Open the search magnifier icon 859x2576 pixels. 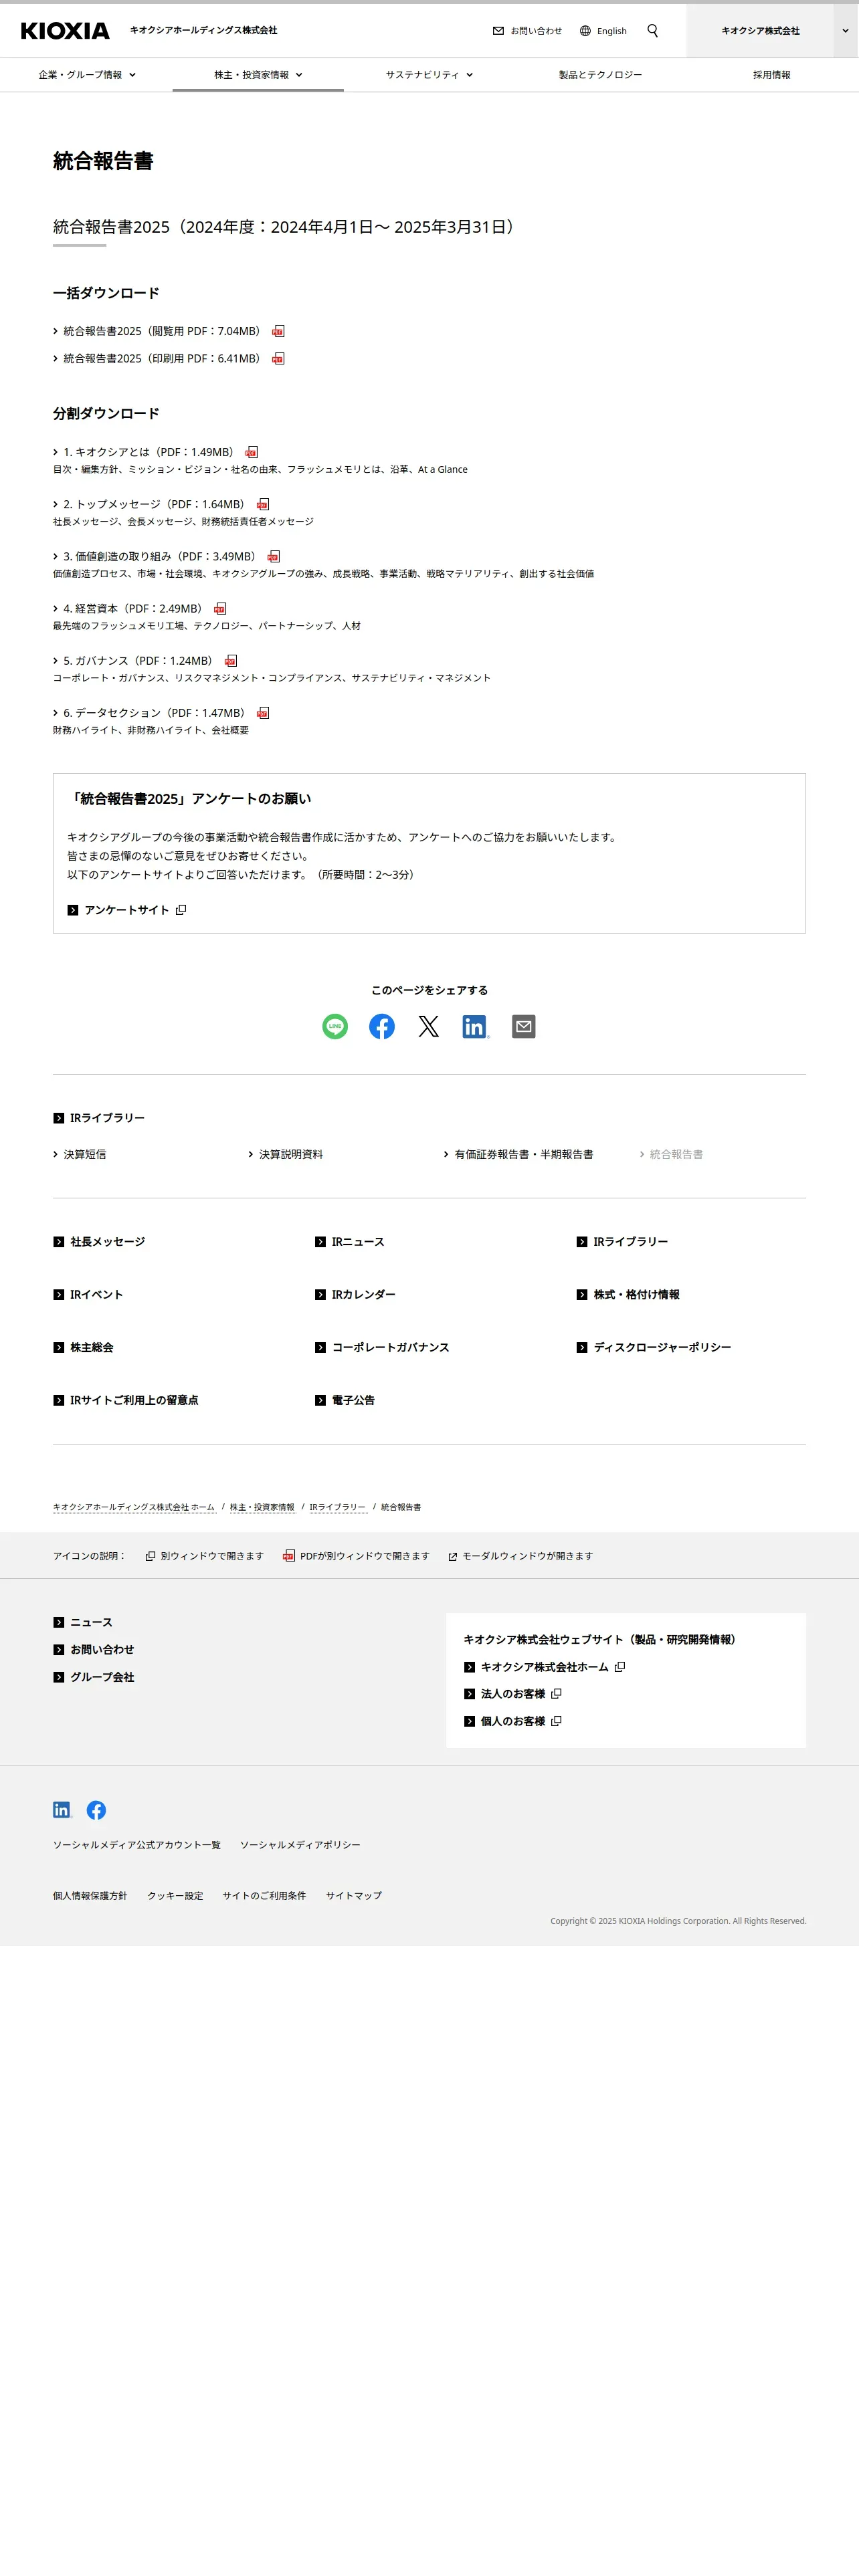pos(653,31)
